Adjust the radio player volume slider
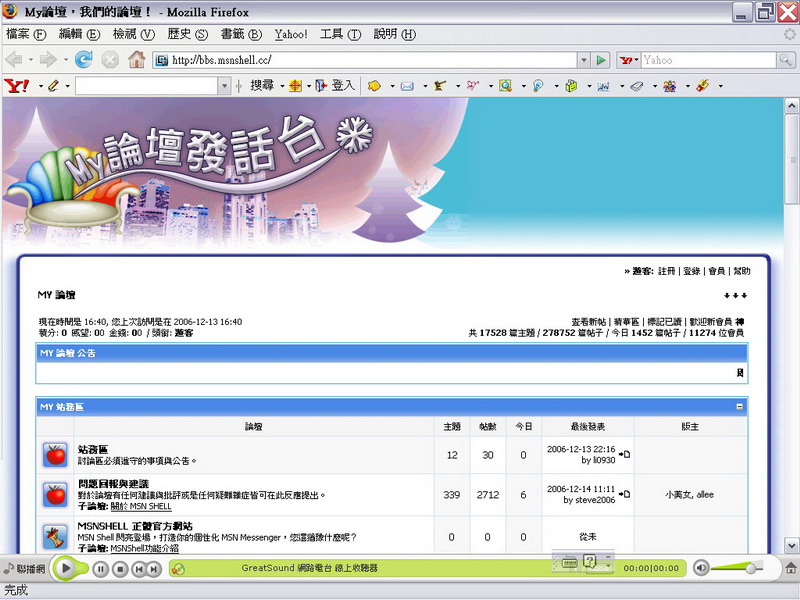The width and height of the screenshot is (800, 600). 748,568
